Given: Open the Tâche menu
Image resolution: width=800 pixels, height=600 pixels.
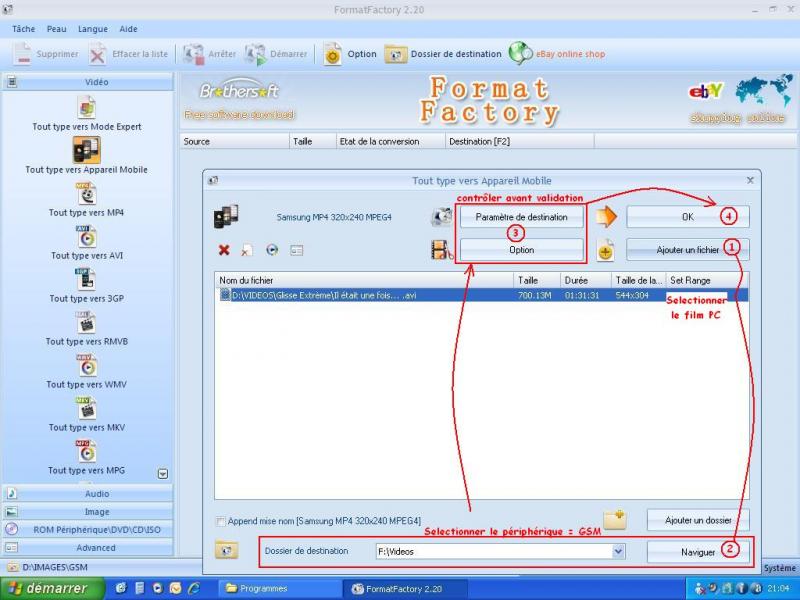Looking at the screenshot, I should pos(23,29).
